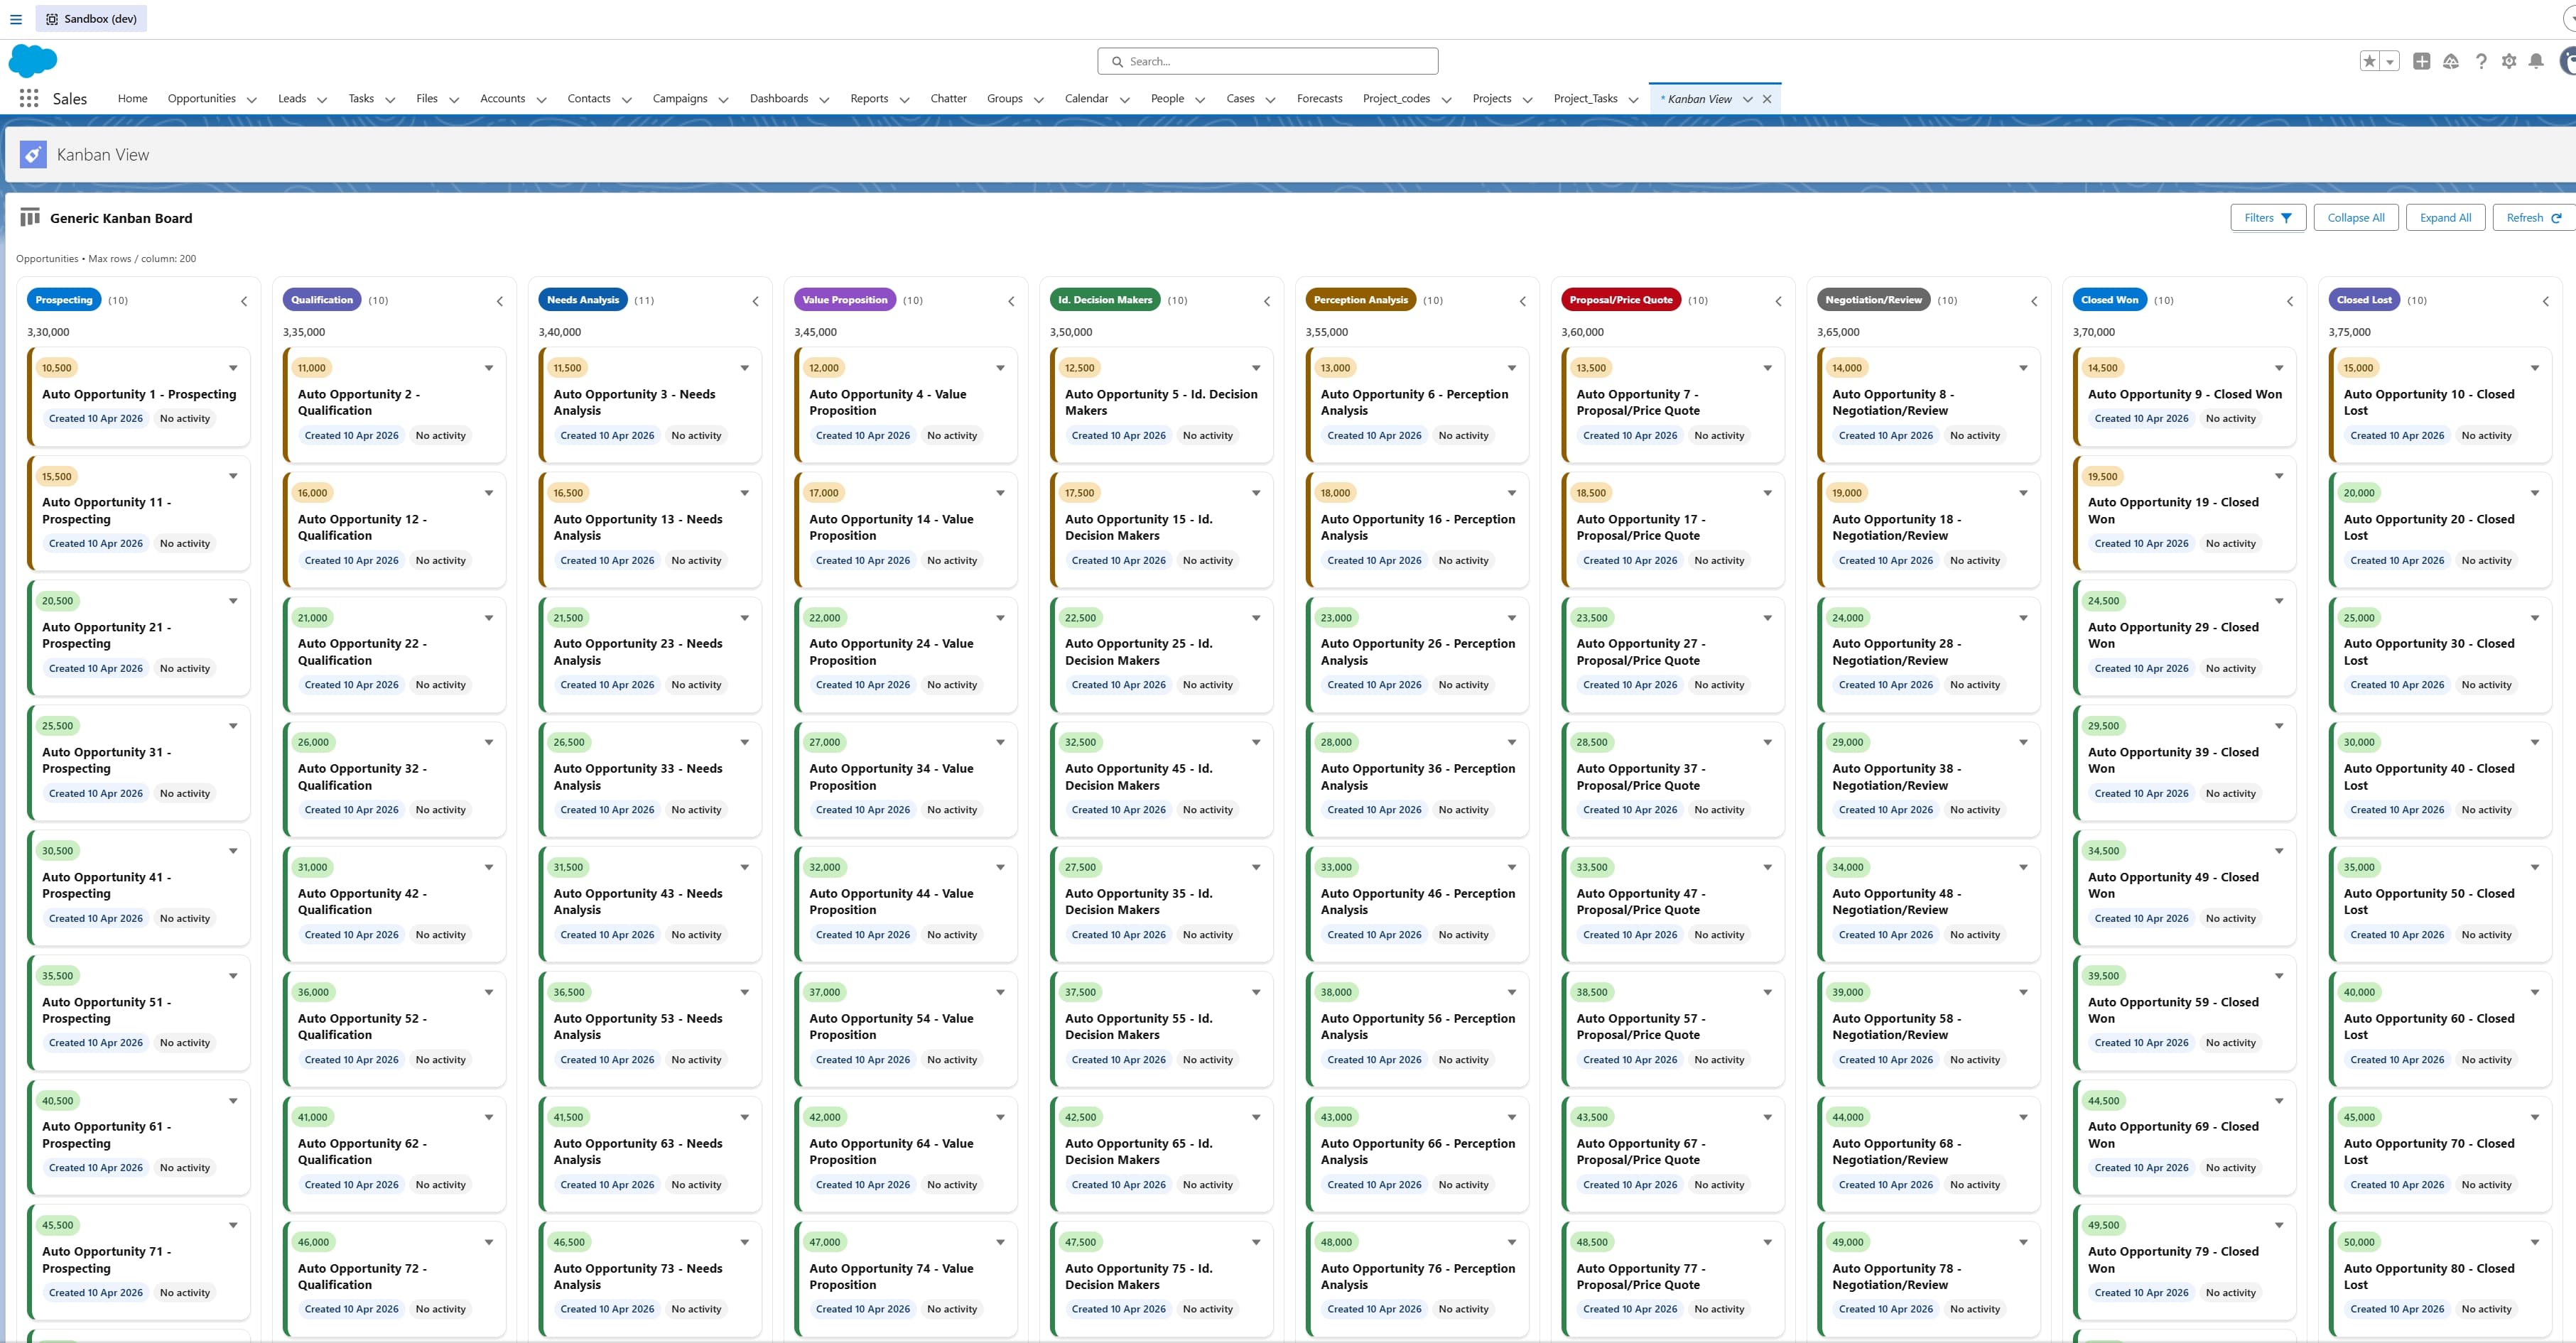Click the green Id. Decision Makers stage badge
Screen dimensions: 2576x1343
point(1105,300)
